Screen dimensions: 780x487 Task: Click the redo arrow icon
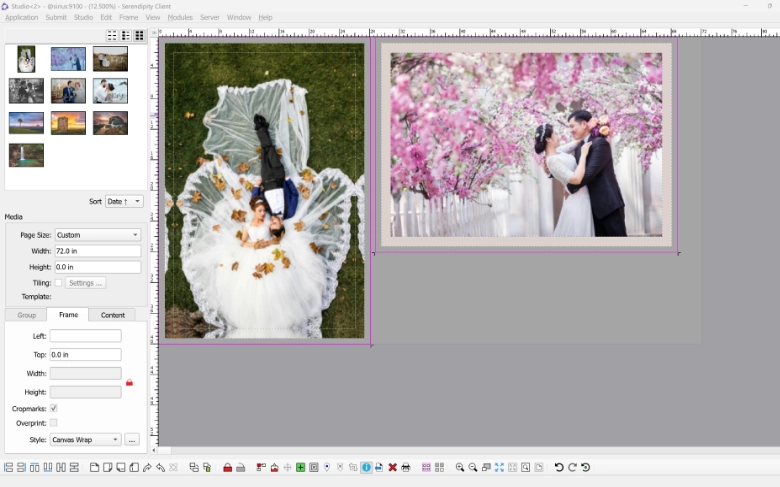[572, 468]
